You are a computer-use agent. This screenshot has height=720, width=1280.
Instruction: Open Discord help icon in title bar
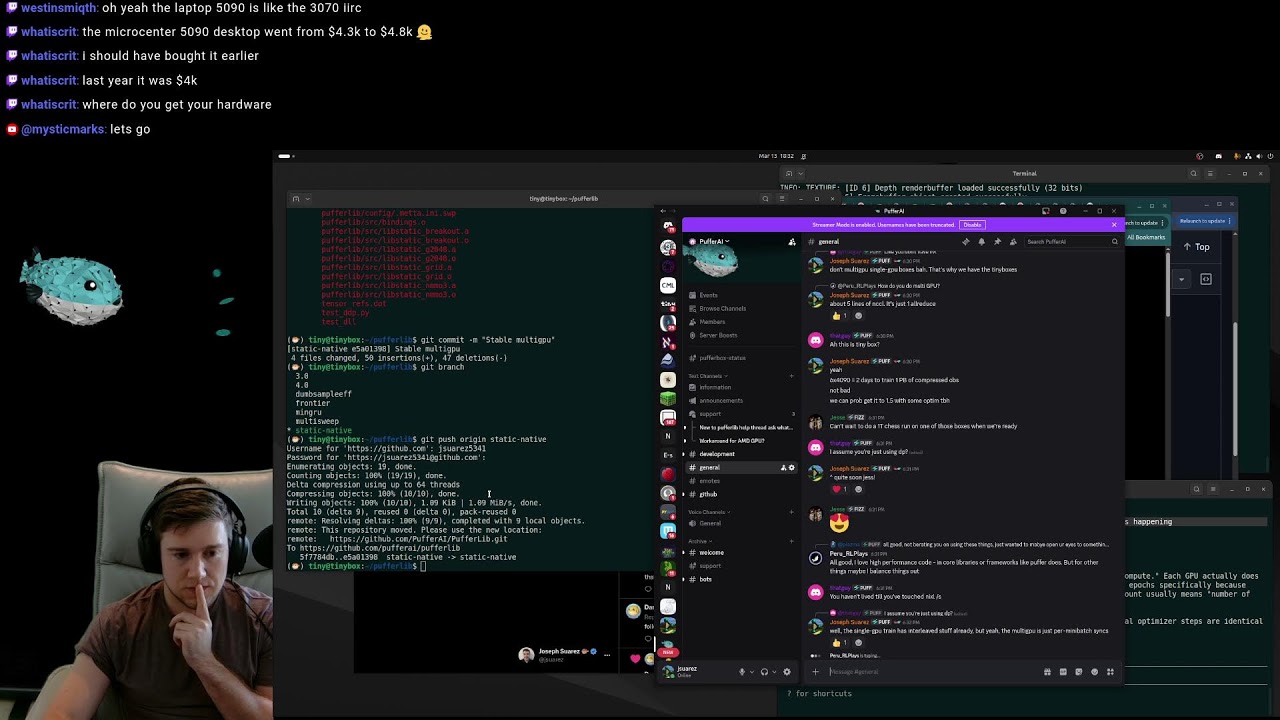pyautogui.click(x=1062, y=211)
